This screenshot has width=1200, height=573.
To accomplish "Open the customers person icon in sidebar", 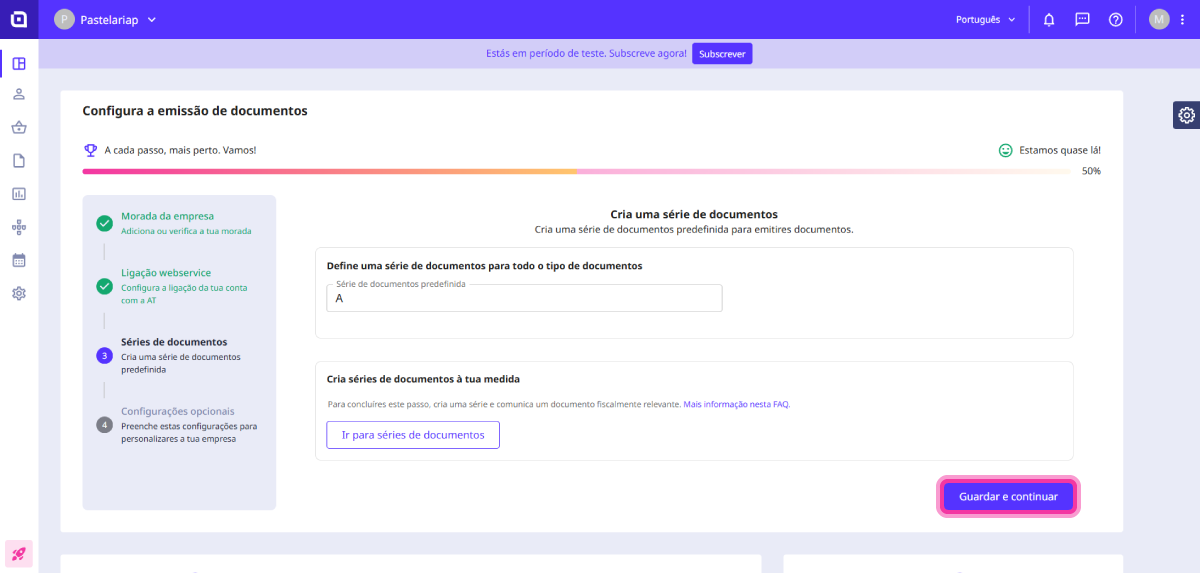I will (19, 95).
